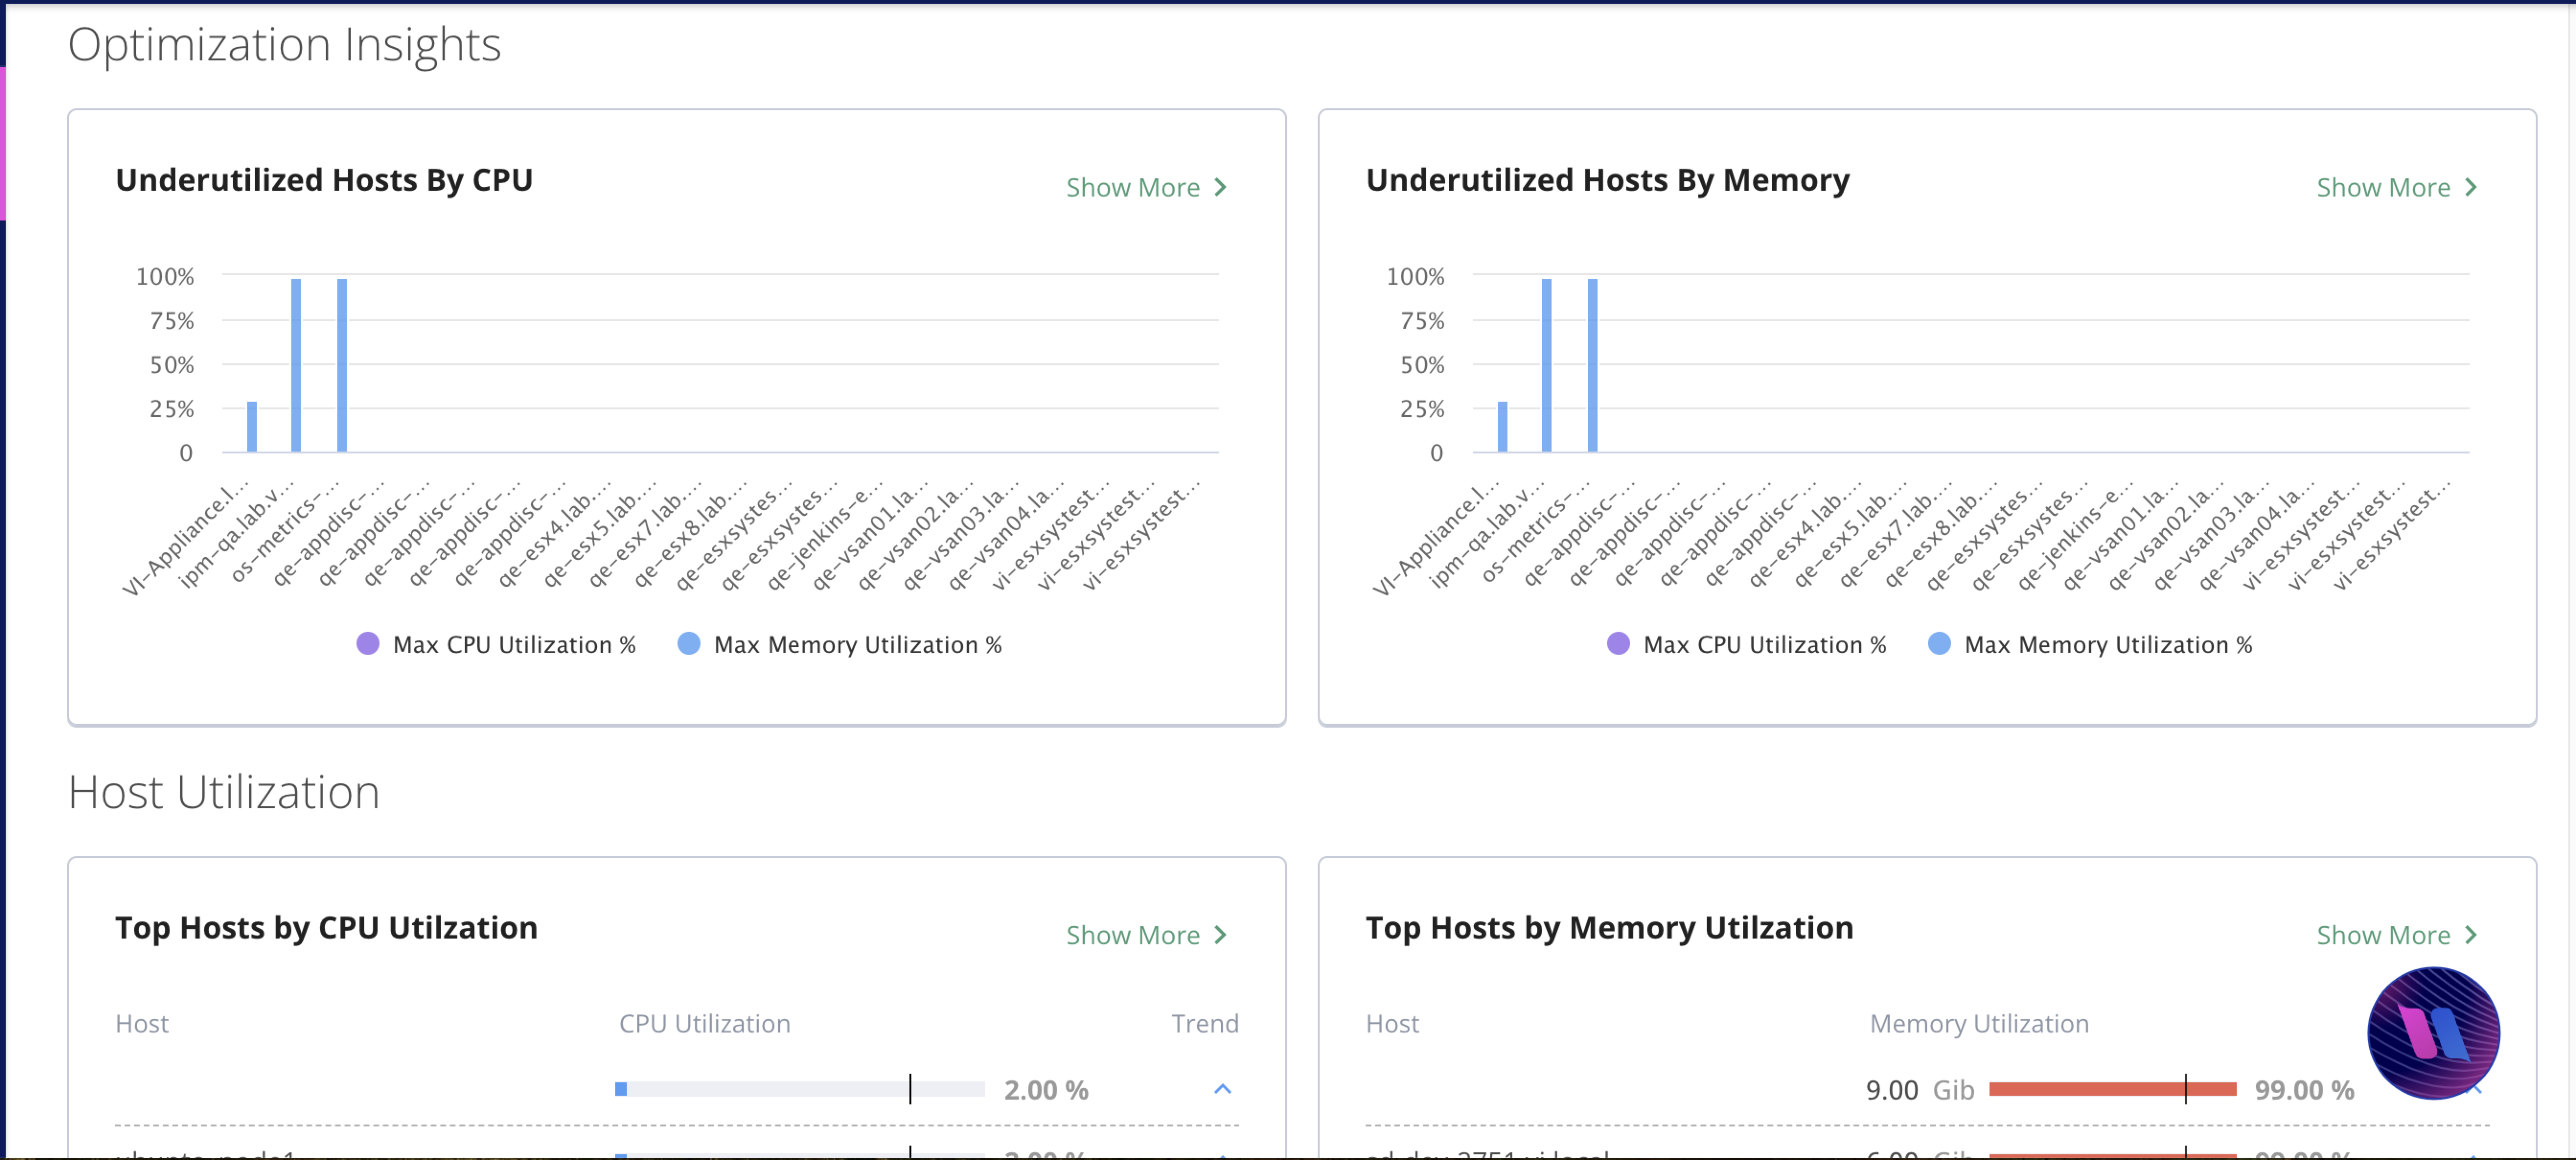Toggle Max CPU Utilization % legend in Memory chart
This screenshot has height=1160, width=2576.
point(1746,644)
